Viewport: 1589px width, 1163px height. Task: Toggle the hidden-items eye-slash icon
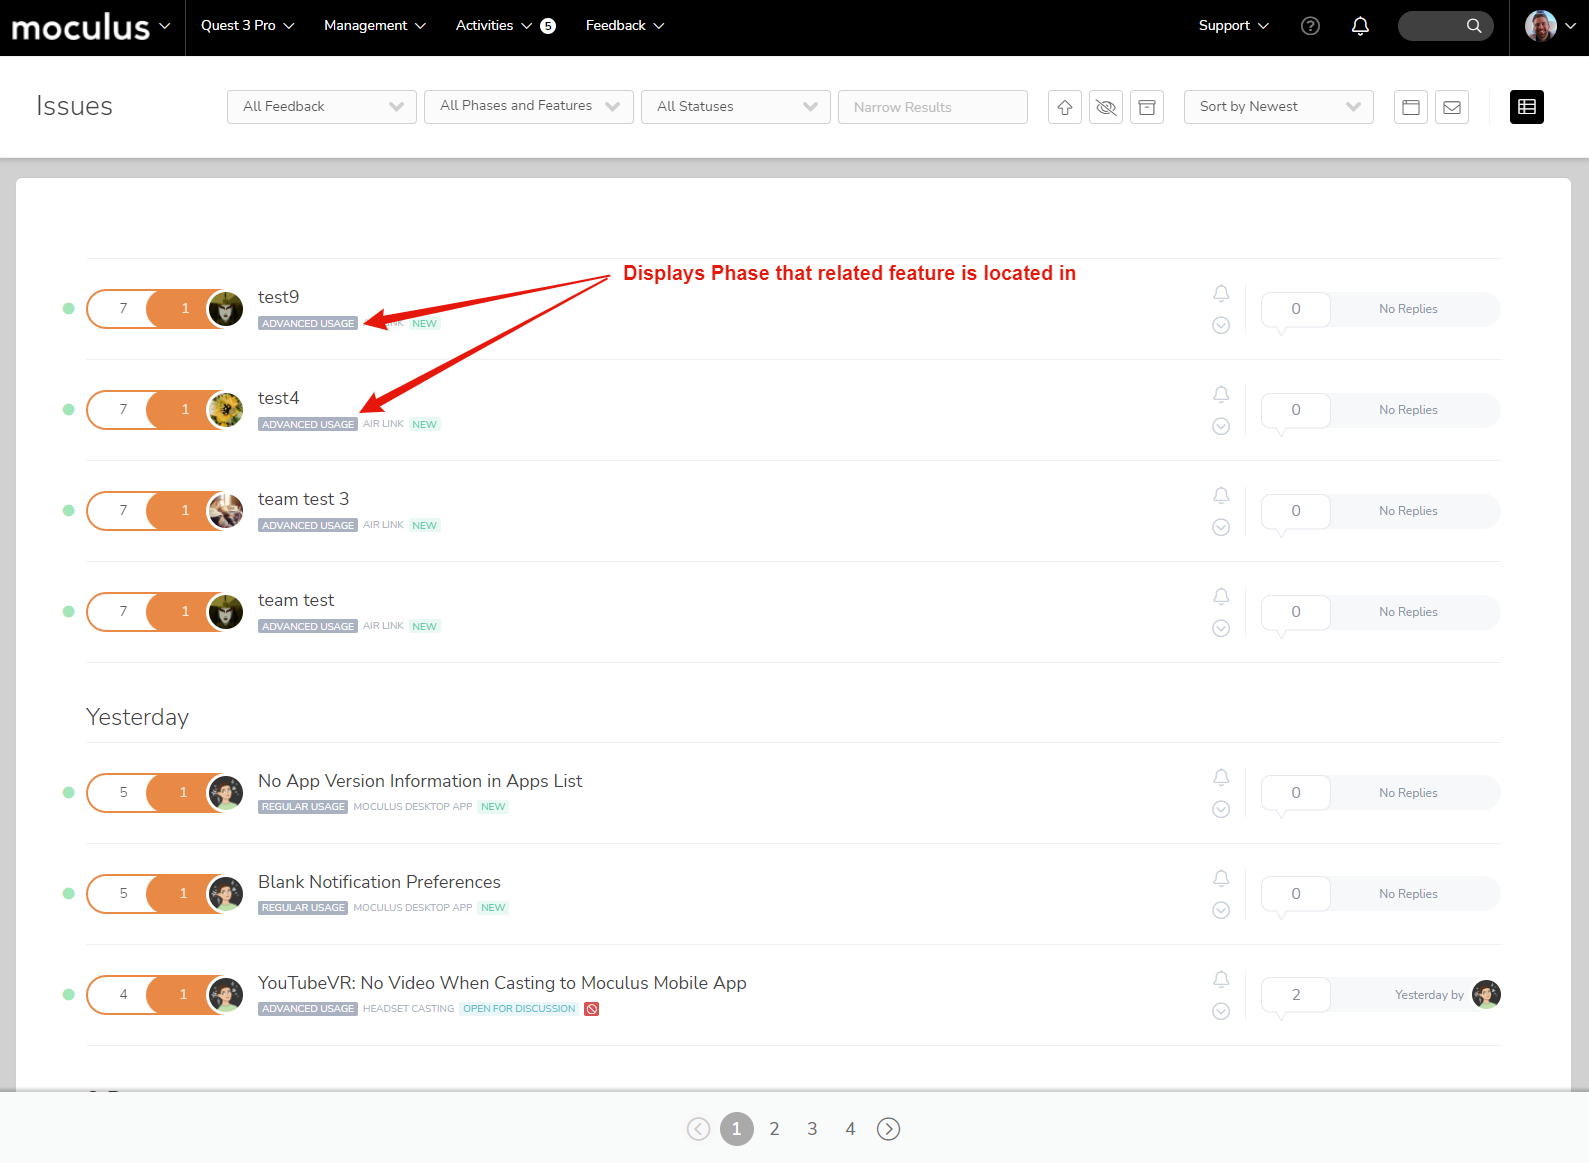coord(1106,107)
